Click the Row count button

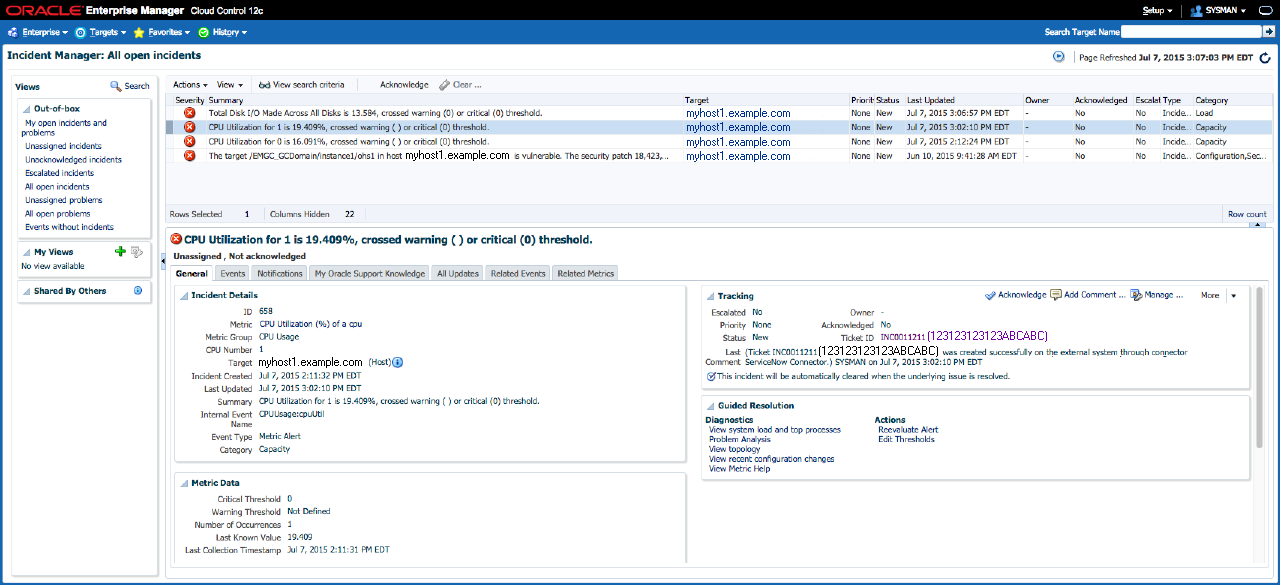[1247, 214]
